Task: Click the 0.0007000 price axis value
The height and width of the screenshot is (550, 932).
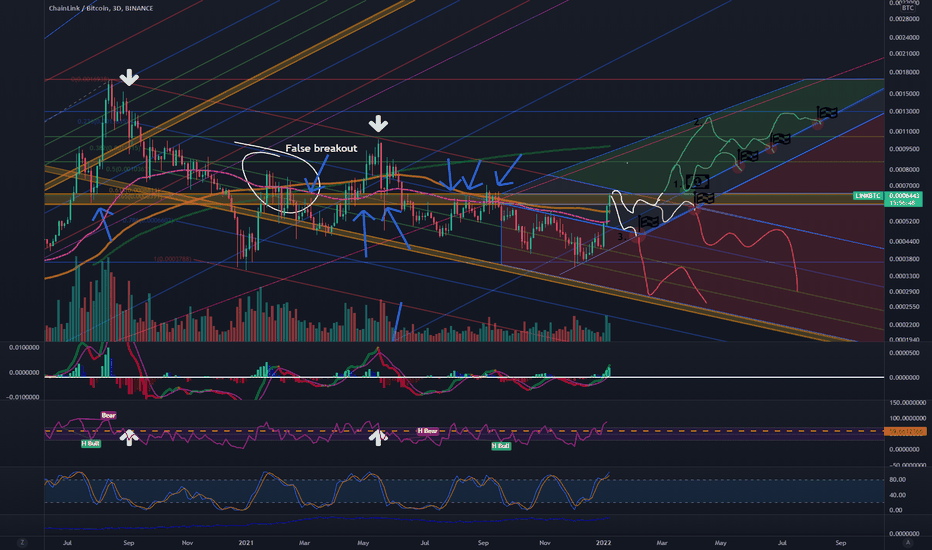Action: [904, 186]
